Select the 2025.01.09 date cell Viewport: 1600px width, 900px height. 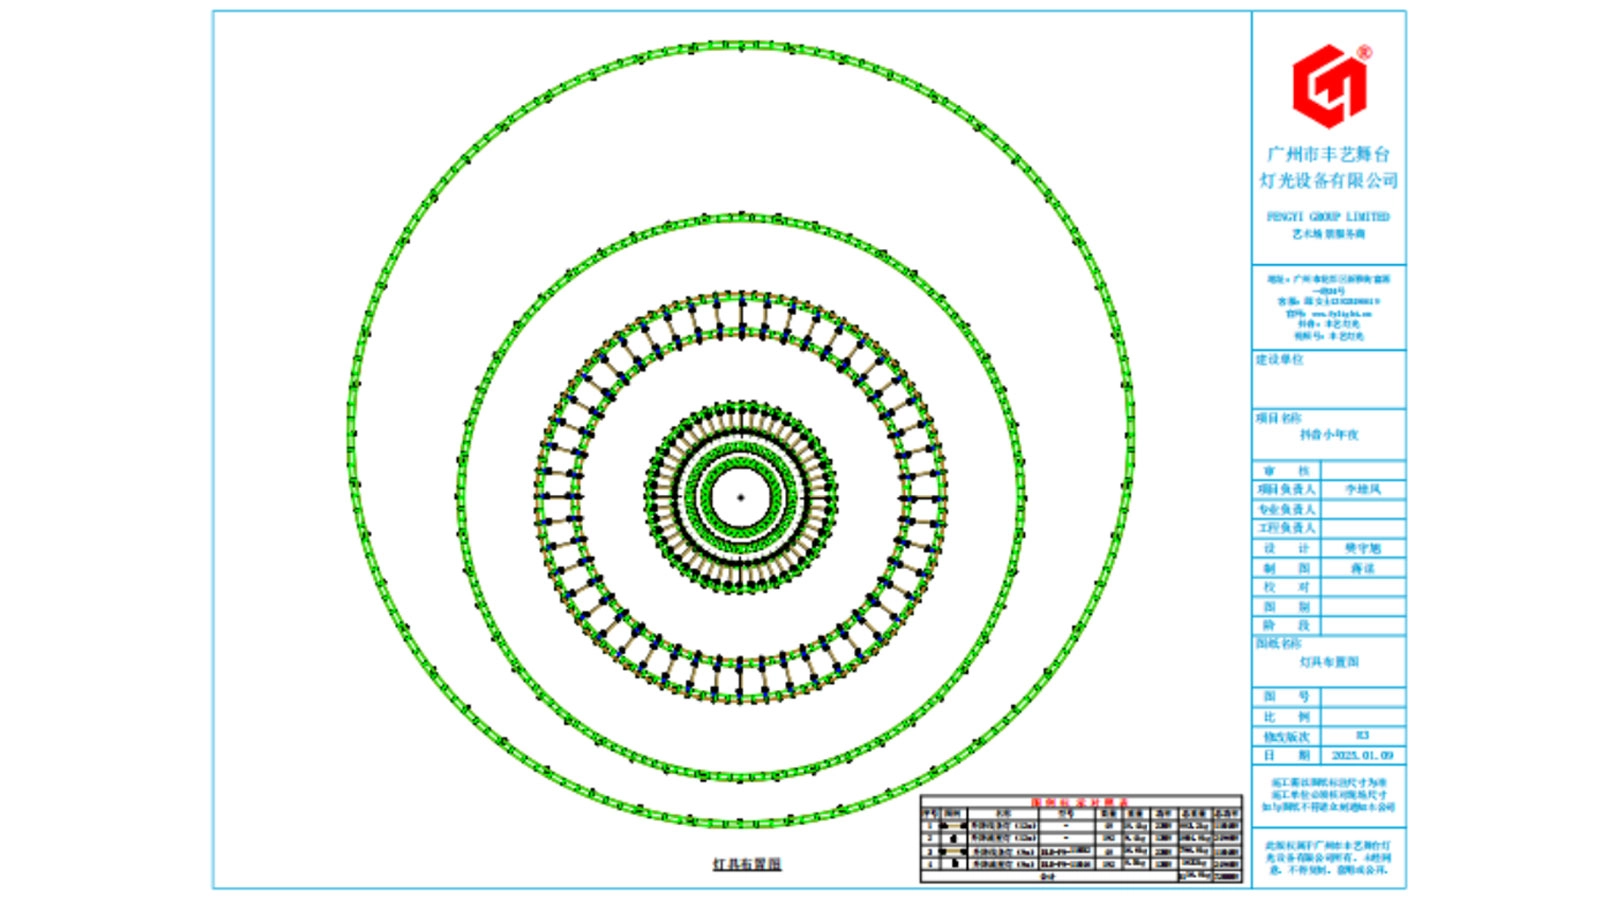click(1362, 755)
